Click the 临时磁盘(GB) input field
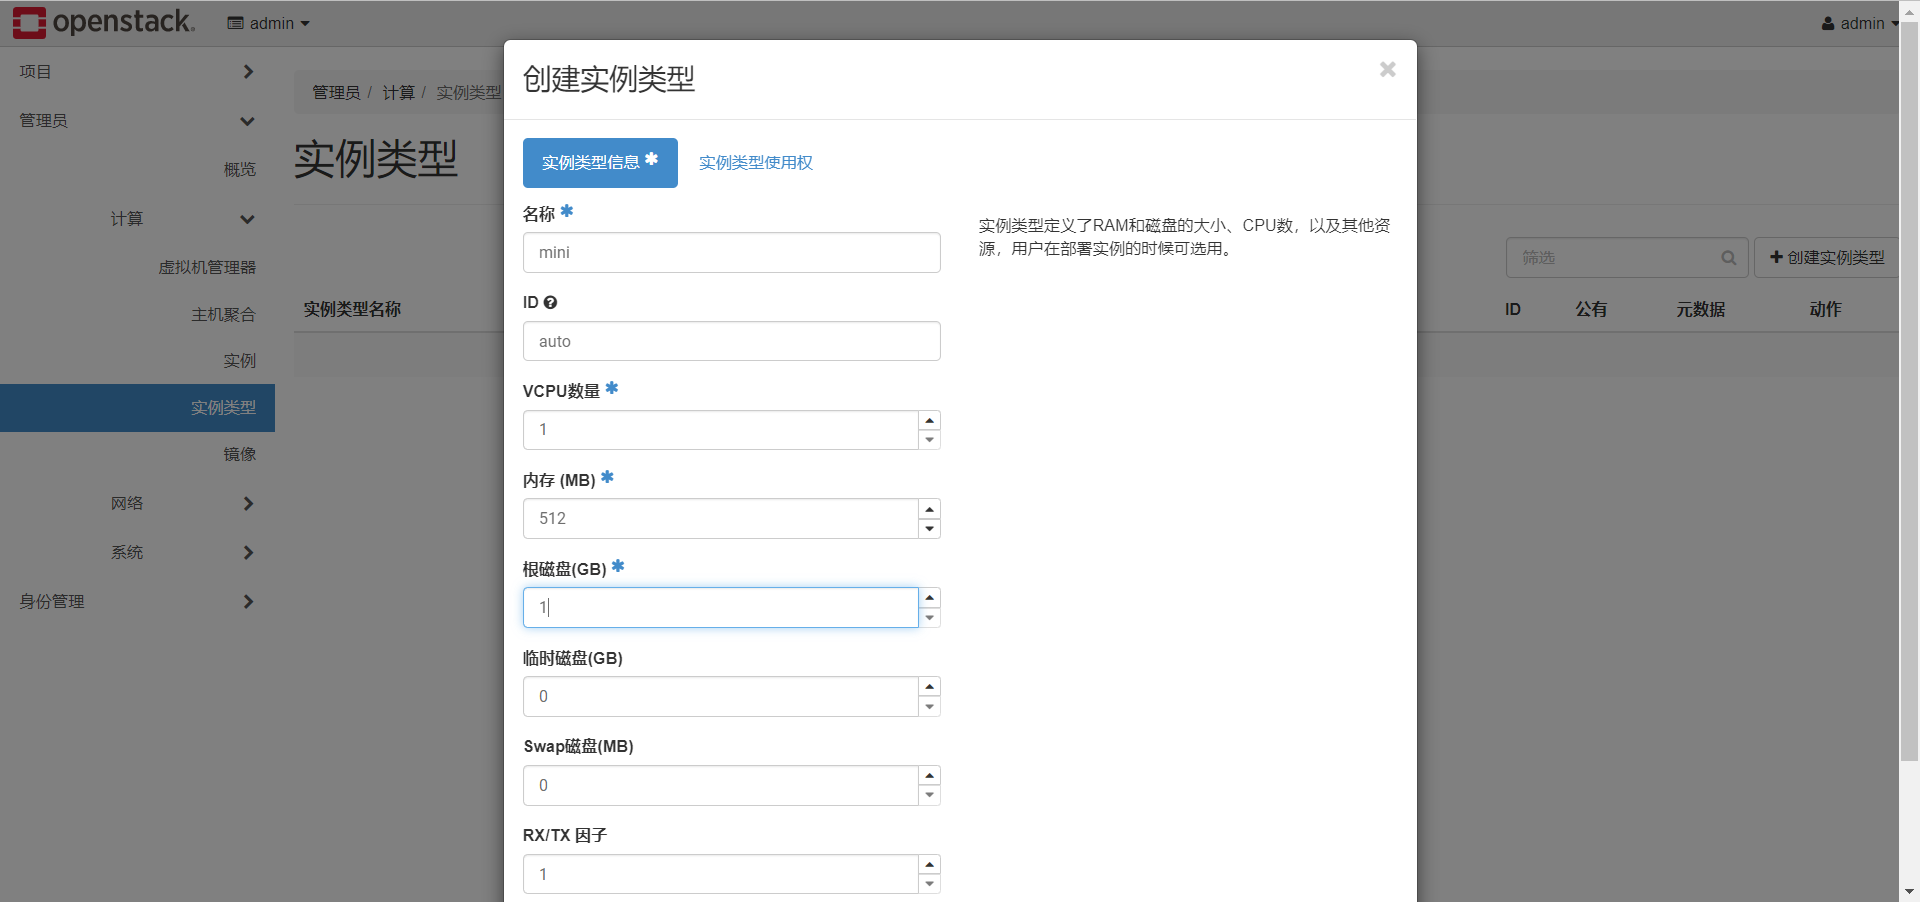This screenshot has height=902, width=1920. (720, 696)
